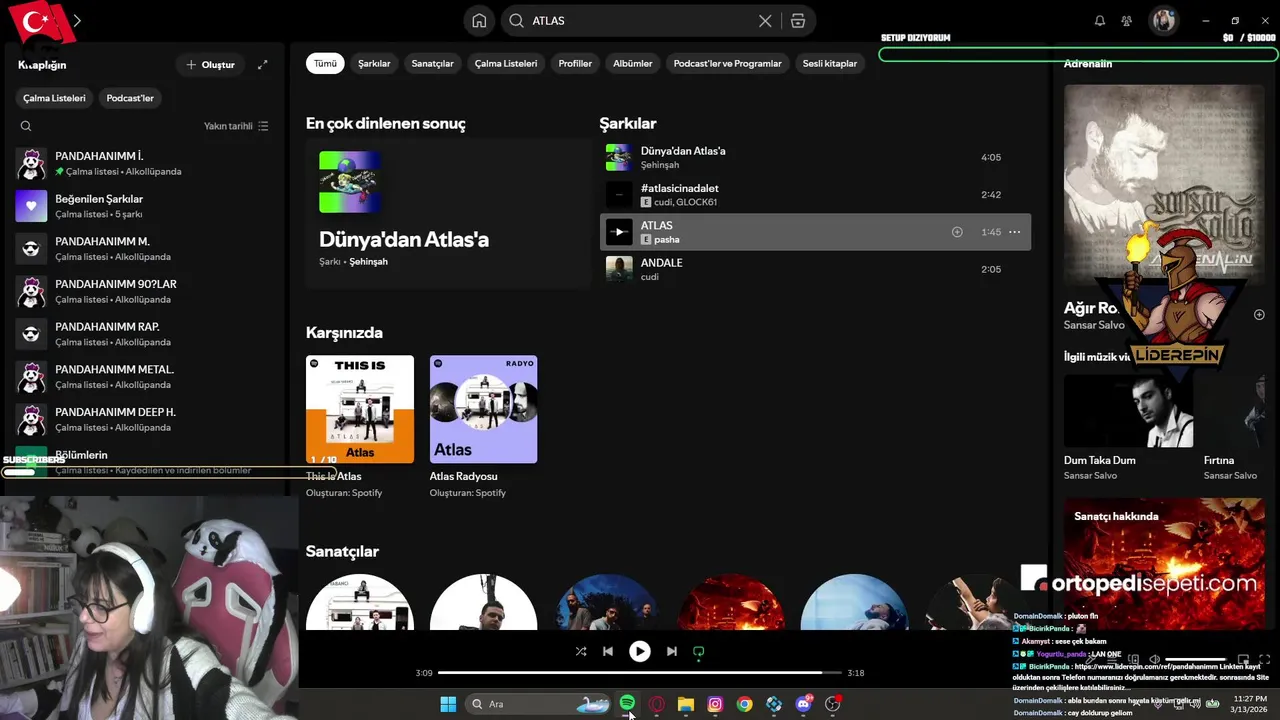Open more options for ATLAS track
Screen dimensions: 1280x720
tap(1014, 232)
